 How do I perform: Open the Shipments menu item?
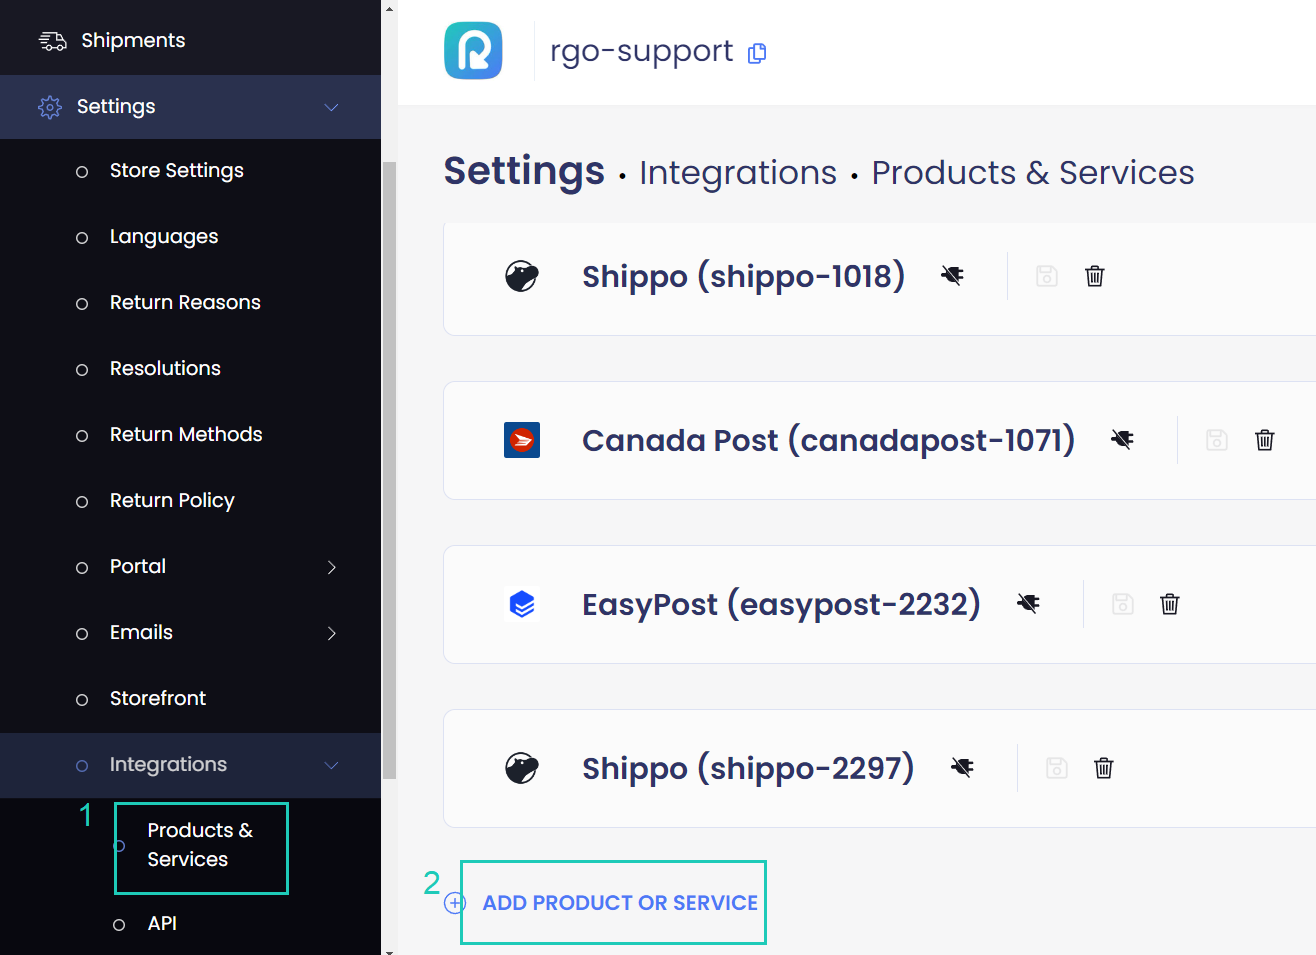[x=132, y=40]
